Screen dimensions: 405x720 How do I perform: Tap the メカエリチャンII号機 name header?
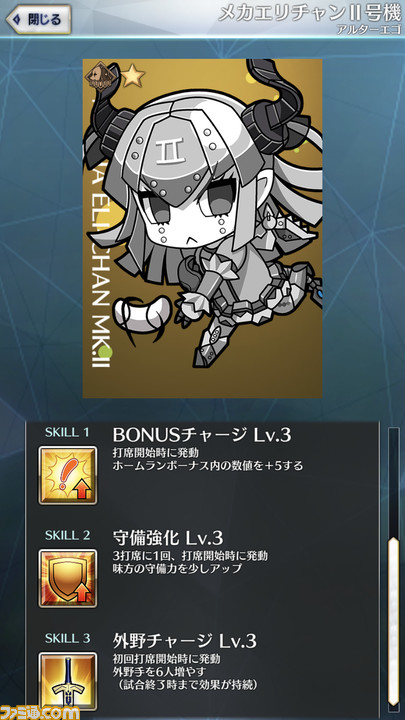tap(309, 13)
